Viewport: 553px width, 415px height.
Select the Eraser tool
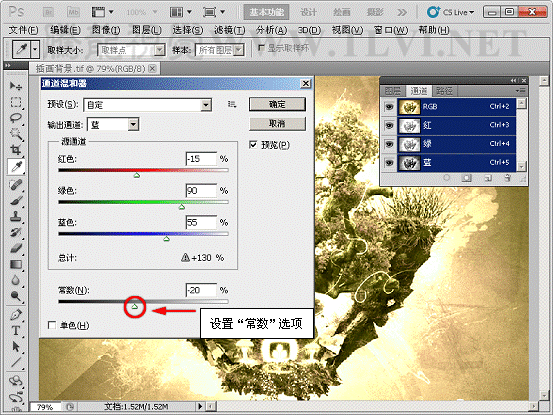coord(16,248)
